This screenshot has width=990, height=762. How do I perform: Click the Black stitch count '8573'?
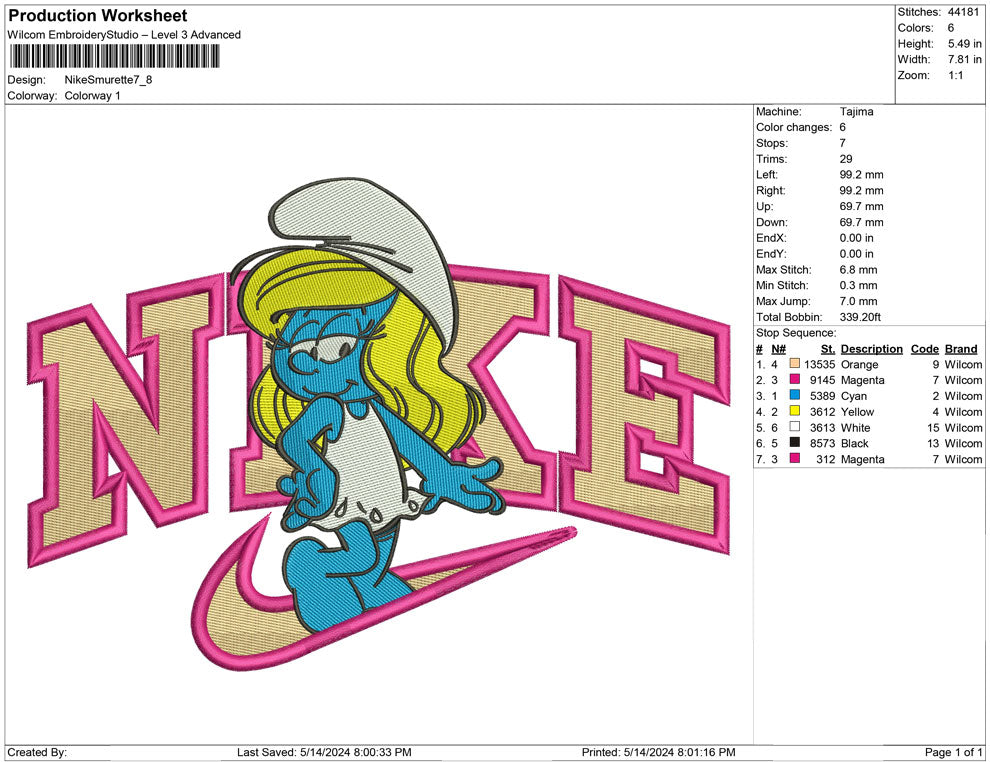point(823,443)
